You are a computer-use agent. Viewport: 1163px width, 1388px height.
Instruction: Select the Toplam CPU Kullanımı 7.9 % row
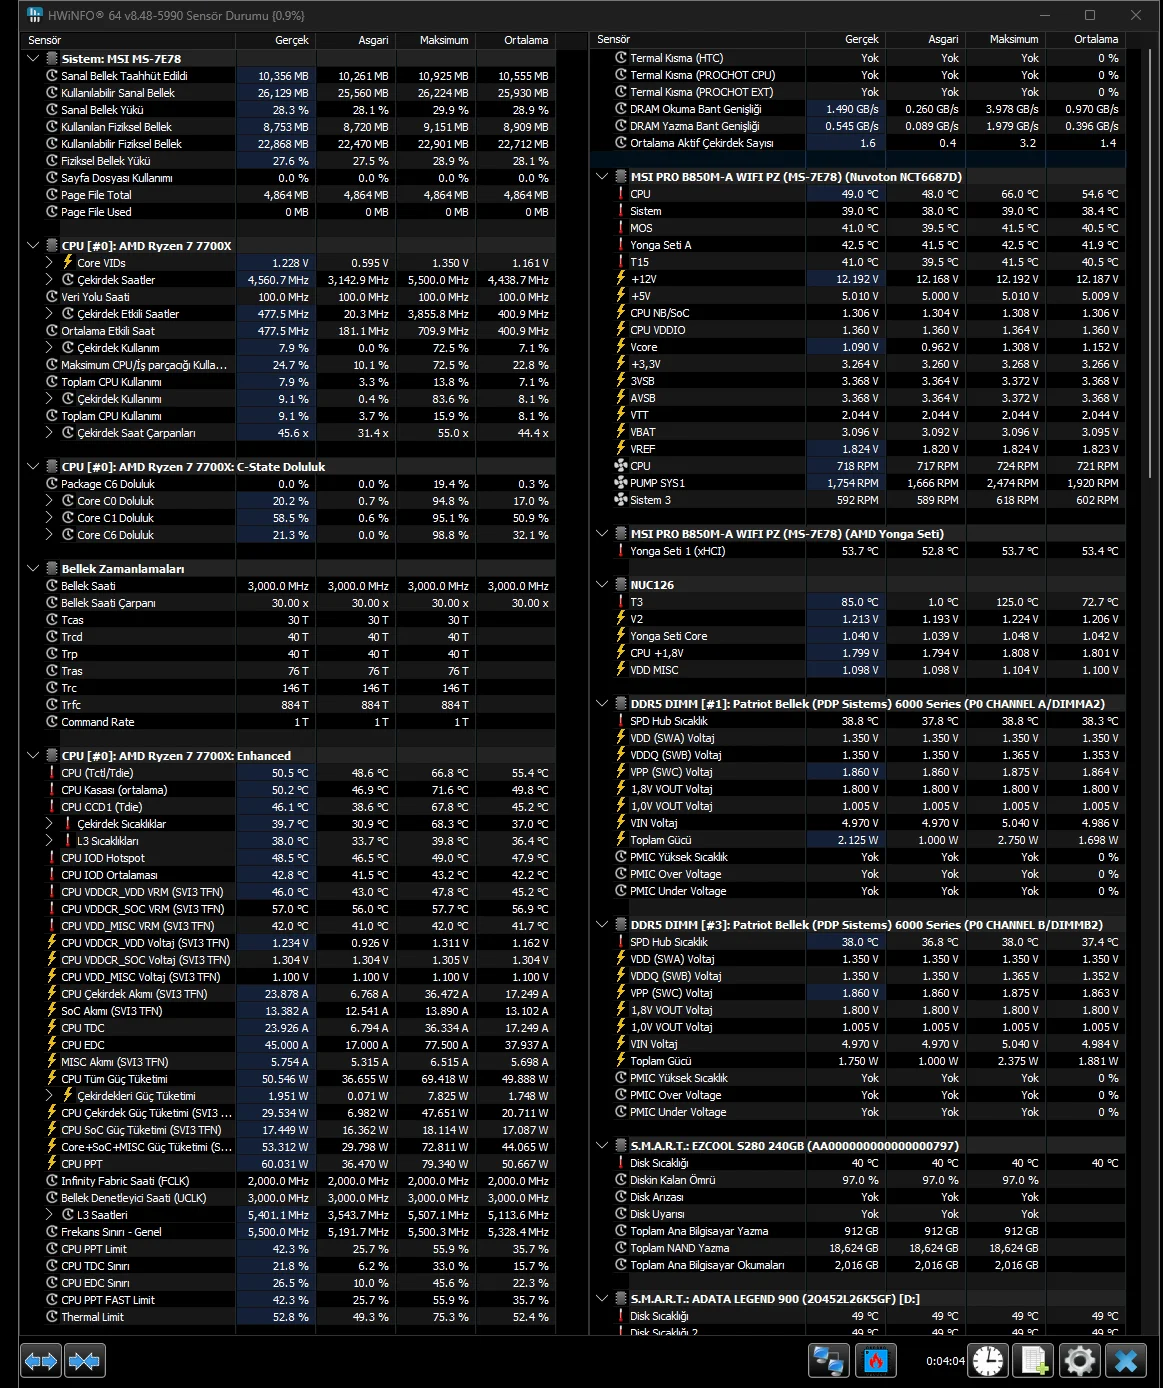point(290,382)
